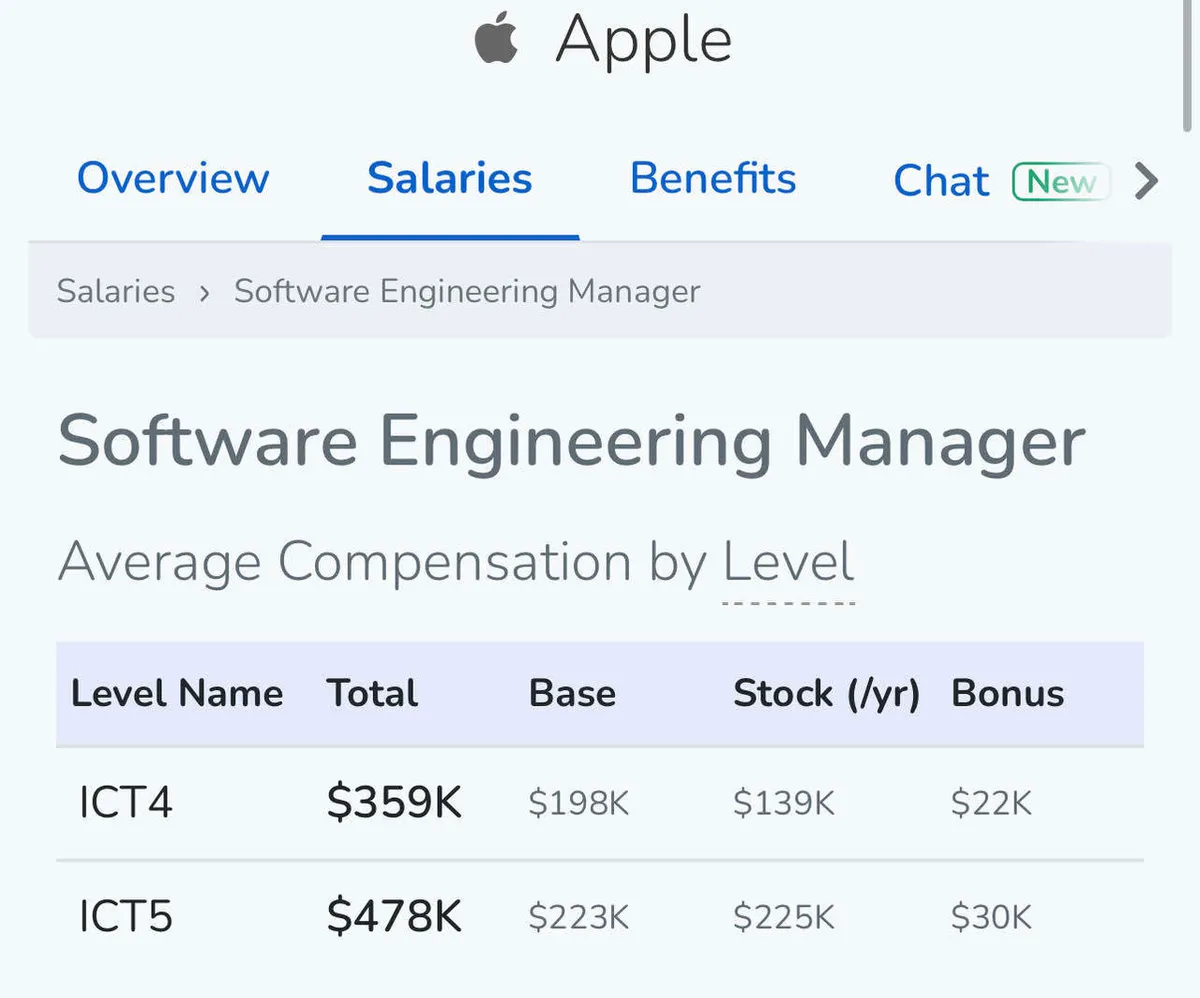Click the Software Engineering Manager breadcrumb
Image resolution: width=1200 pixels, height=998 pixels.
coord(467,292)
